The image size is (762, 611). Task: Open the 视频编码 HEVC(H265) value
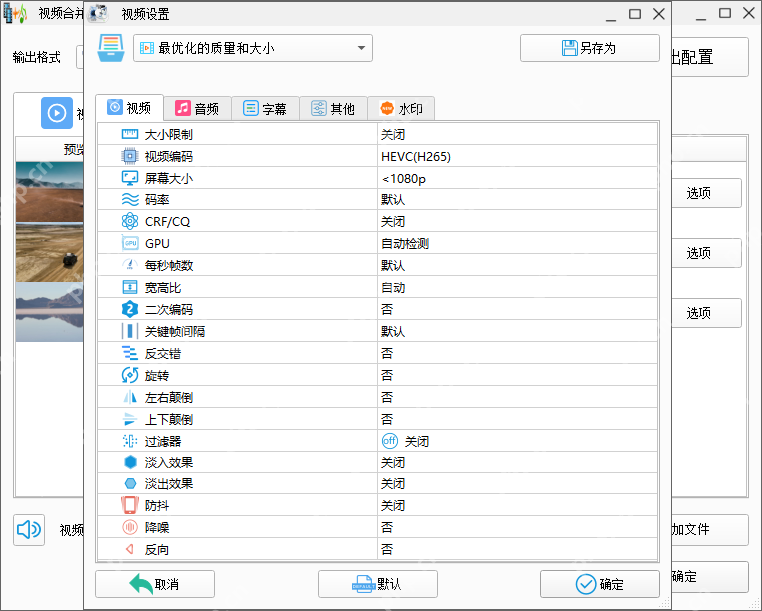(x=518, y=156)
